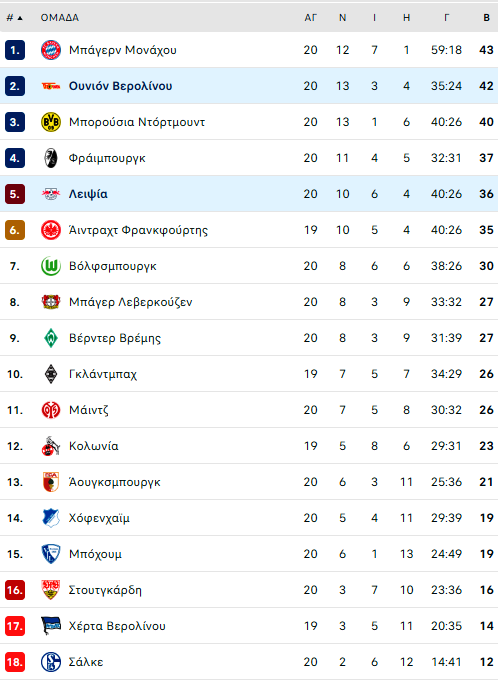Click the Hertha Berlin flag logo

click(x=51, y=626)
